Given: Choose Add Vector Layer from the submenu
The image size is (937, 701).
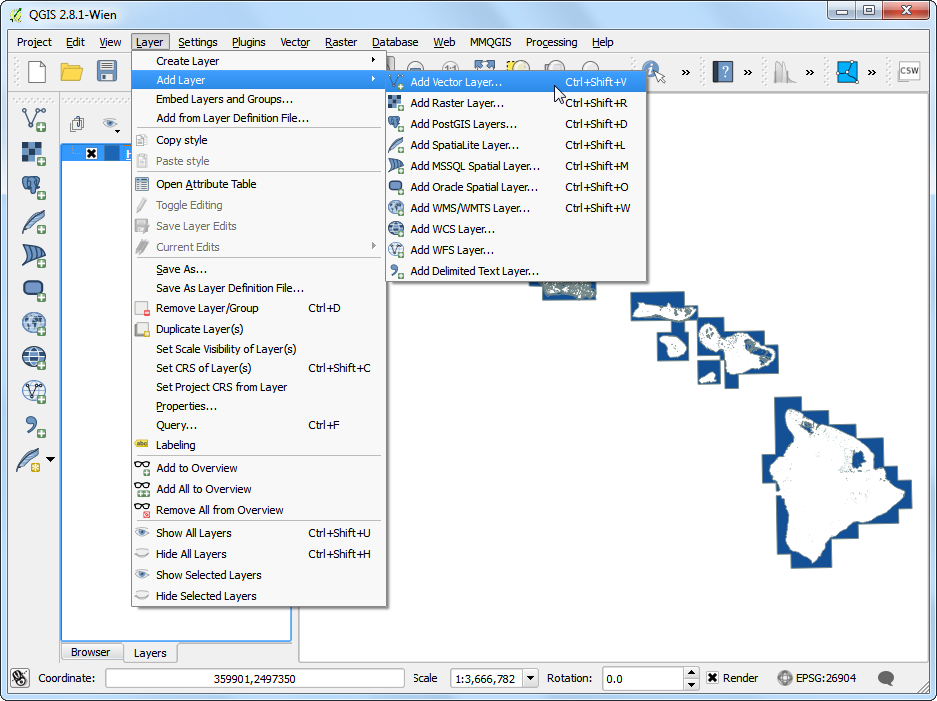Looking at the screenshot, I should [x=516, y=82].
